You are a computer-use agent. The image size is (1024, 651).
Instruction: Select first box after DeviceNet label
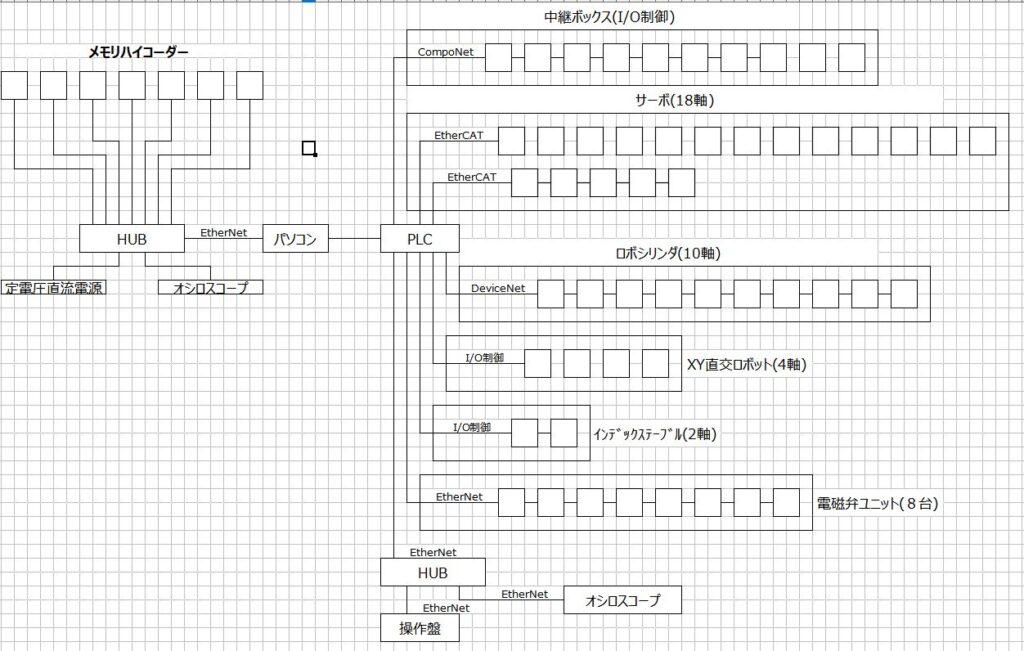click(x=551, y=294)
